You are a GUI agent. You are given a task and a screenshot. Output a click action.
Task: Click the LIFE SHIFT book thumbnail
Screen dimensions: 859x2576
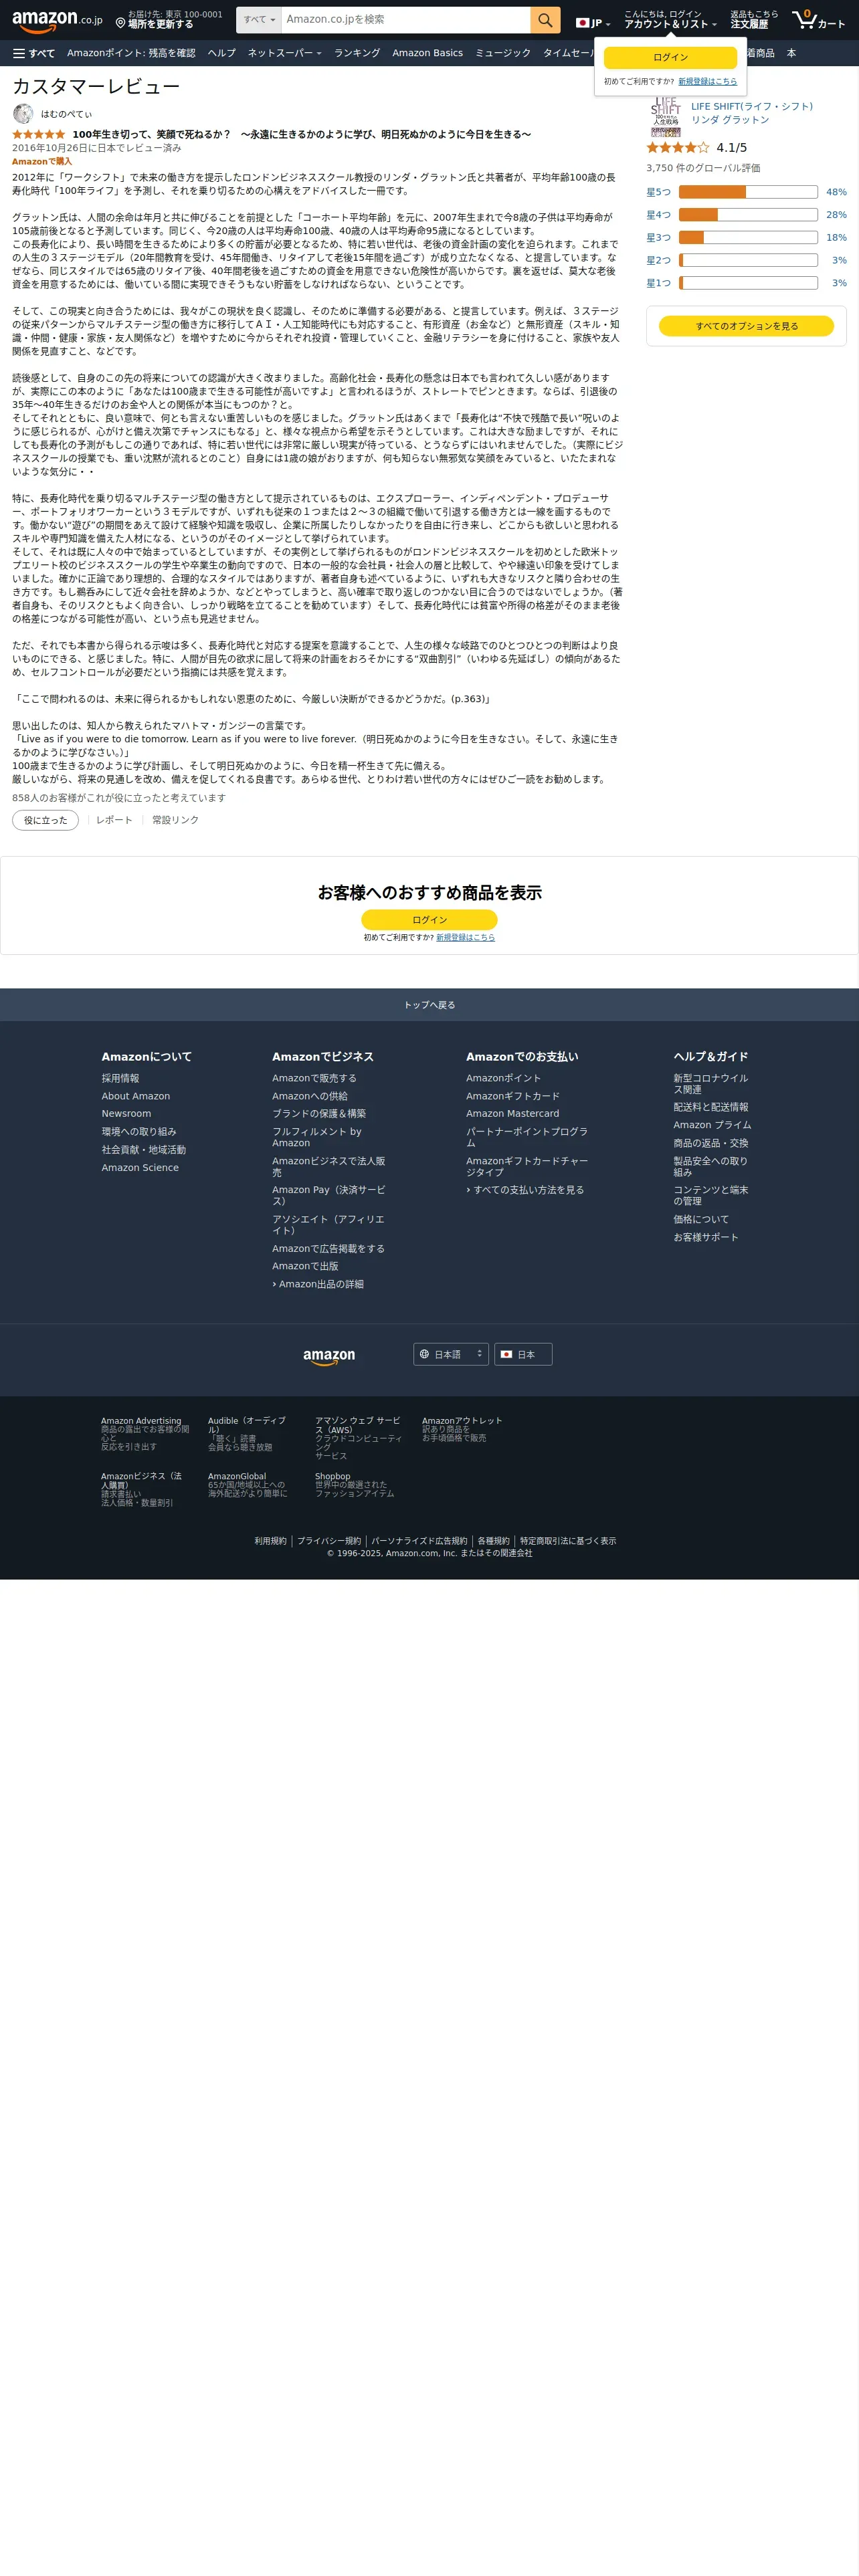point(665,116)
